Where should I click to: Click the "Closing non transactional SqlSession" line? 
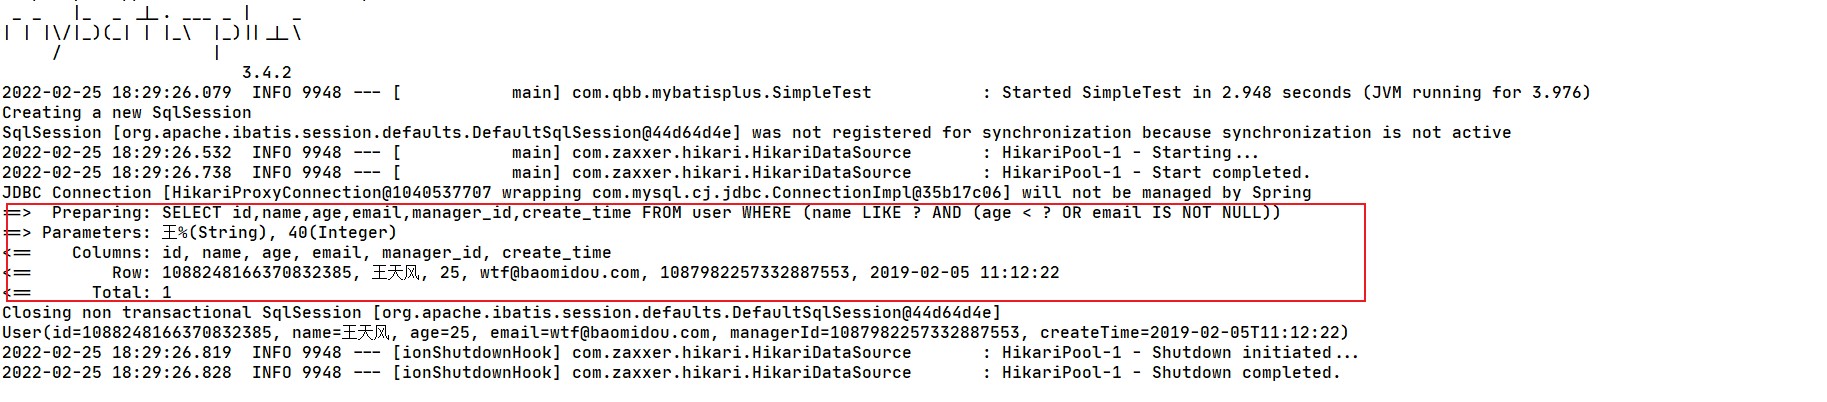click(500, 313)
